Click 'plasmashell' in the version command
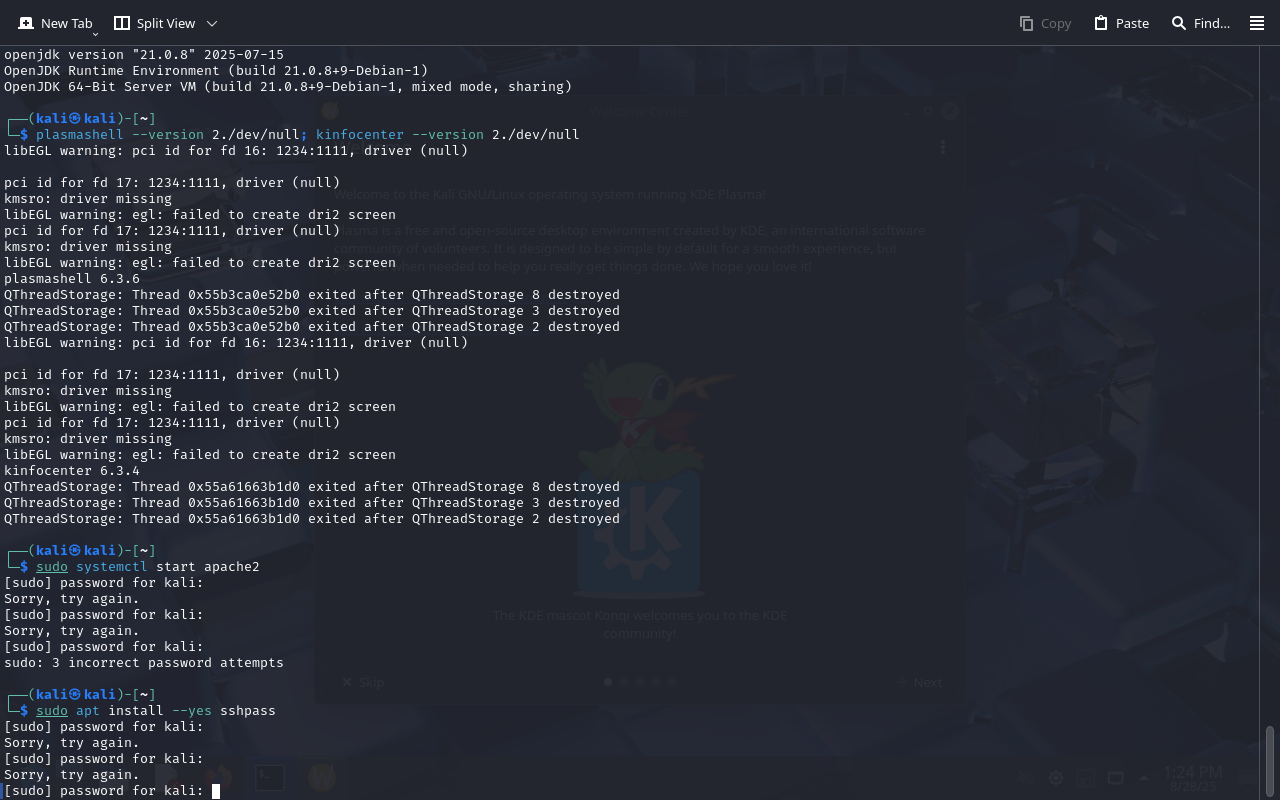 click(x=80, y=135)
